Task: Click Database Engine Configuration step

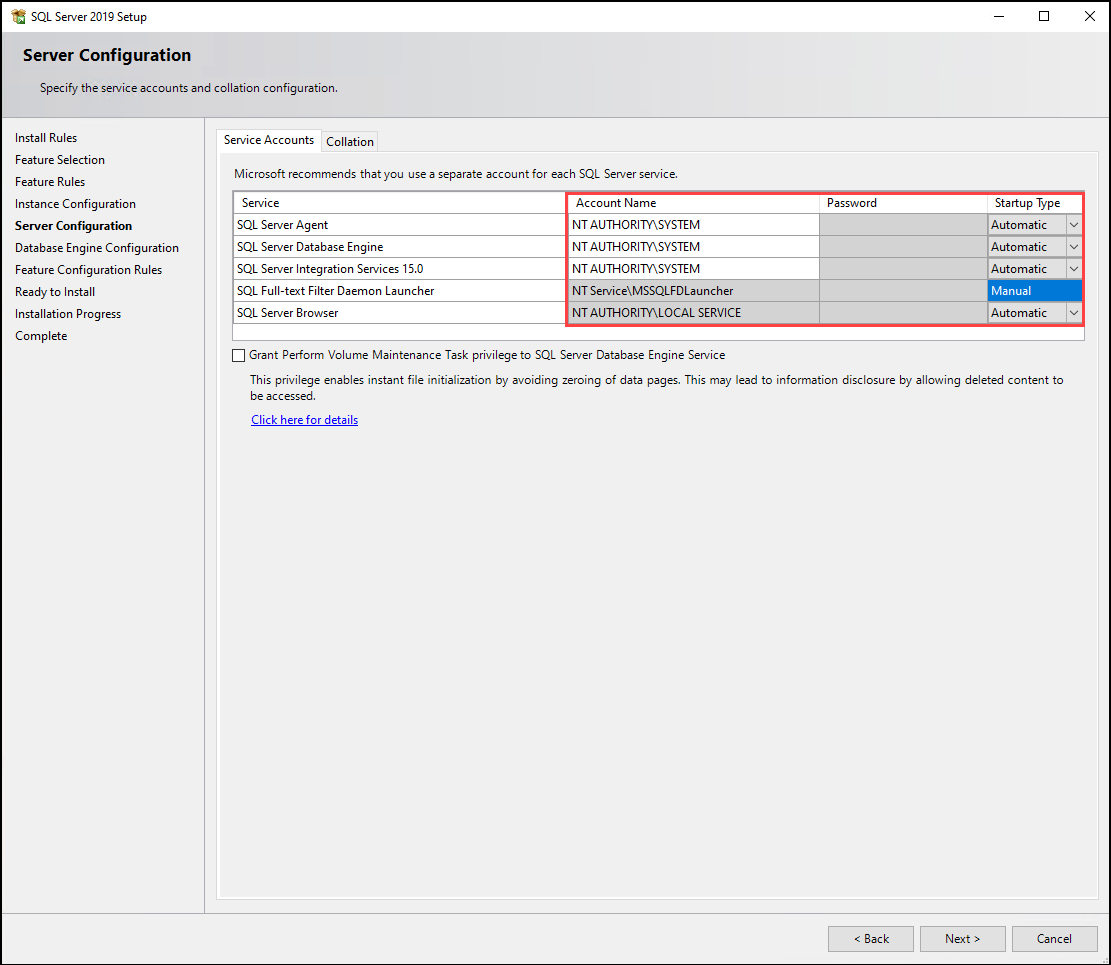Action: tap(97, 248)
